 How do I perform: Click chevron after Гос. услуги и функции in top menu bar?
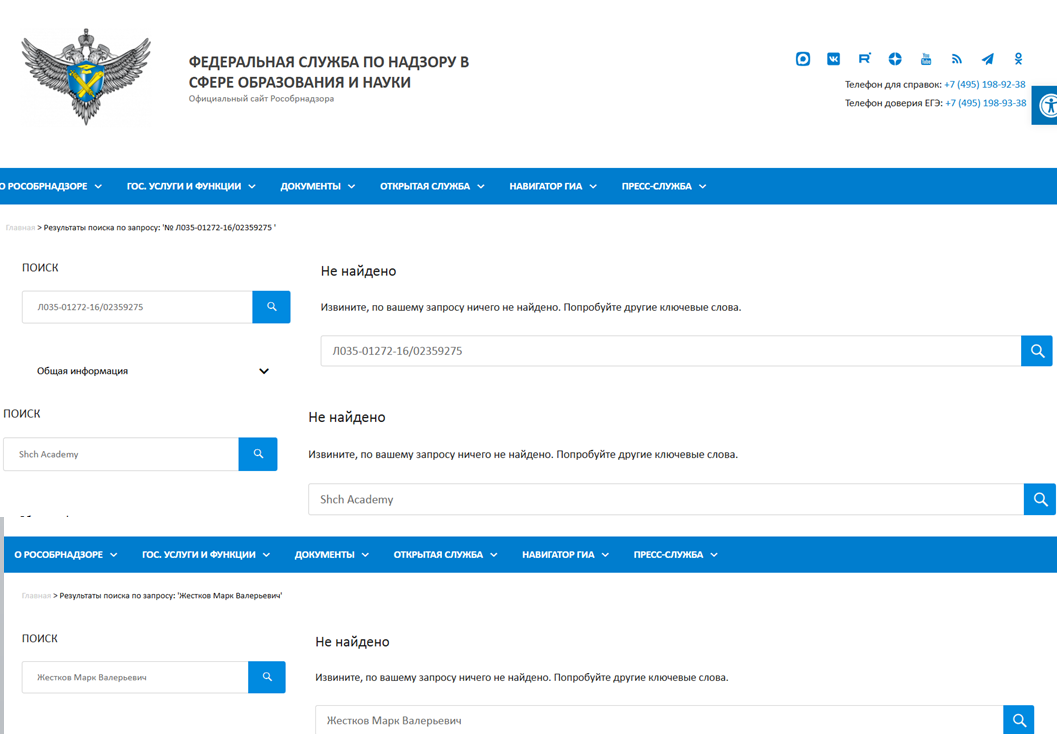(x=252, y=187)
